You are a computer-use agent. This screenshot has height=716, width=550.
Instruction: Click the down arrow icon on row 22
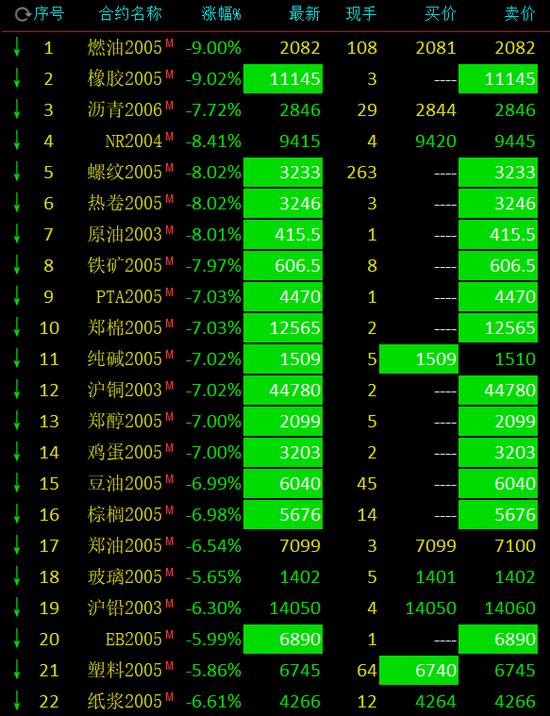[17, 701]
